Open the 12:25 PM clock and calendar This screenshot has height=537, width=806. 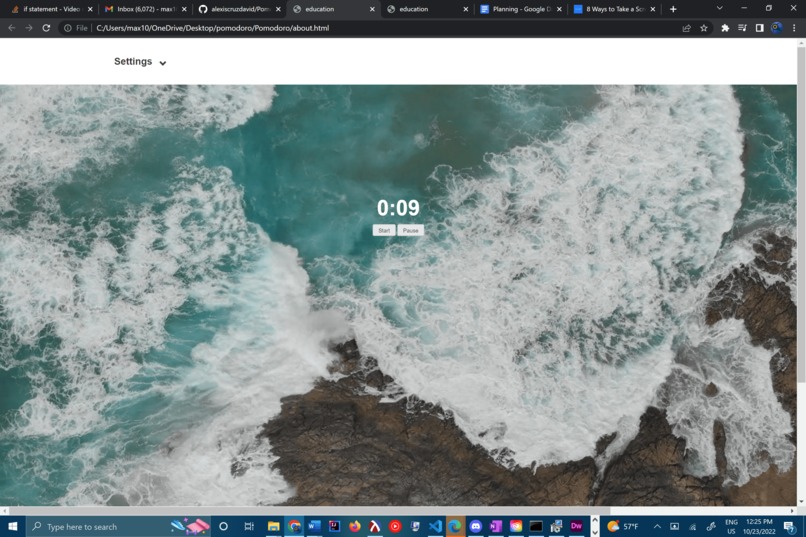pyautogui.click(x=759, y=526)
